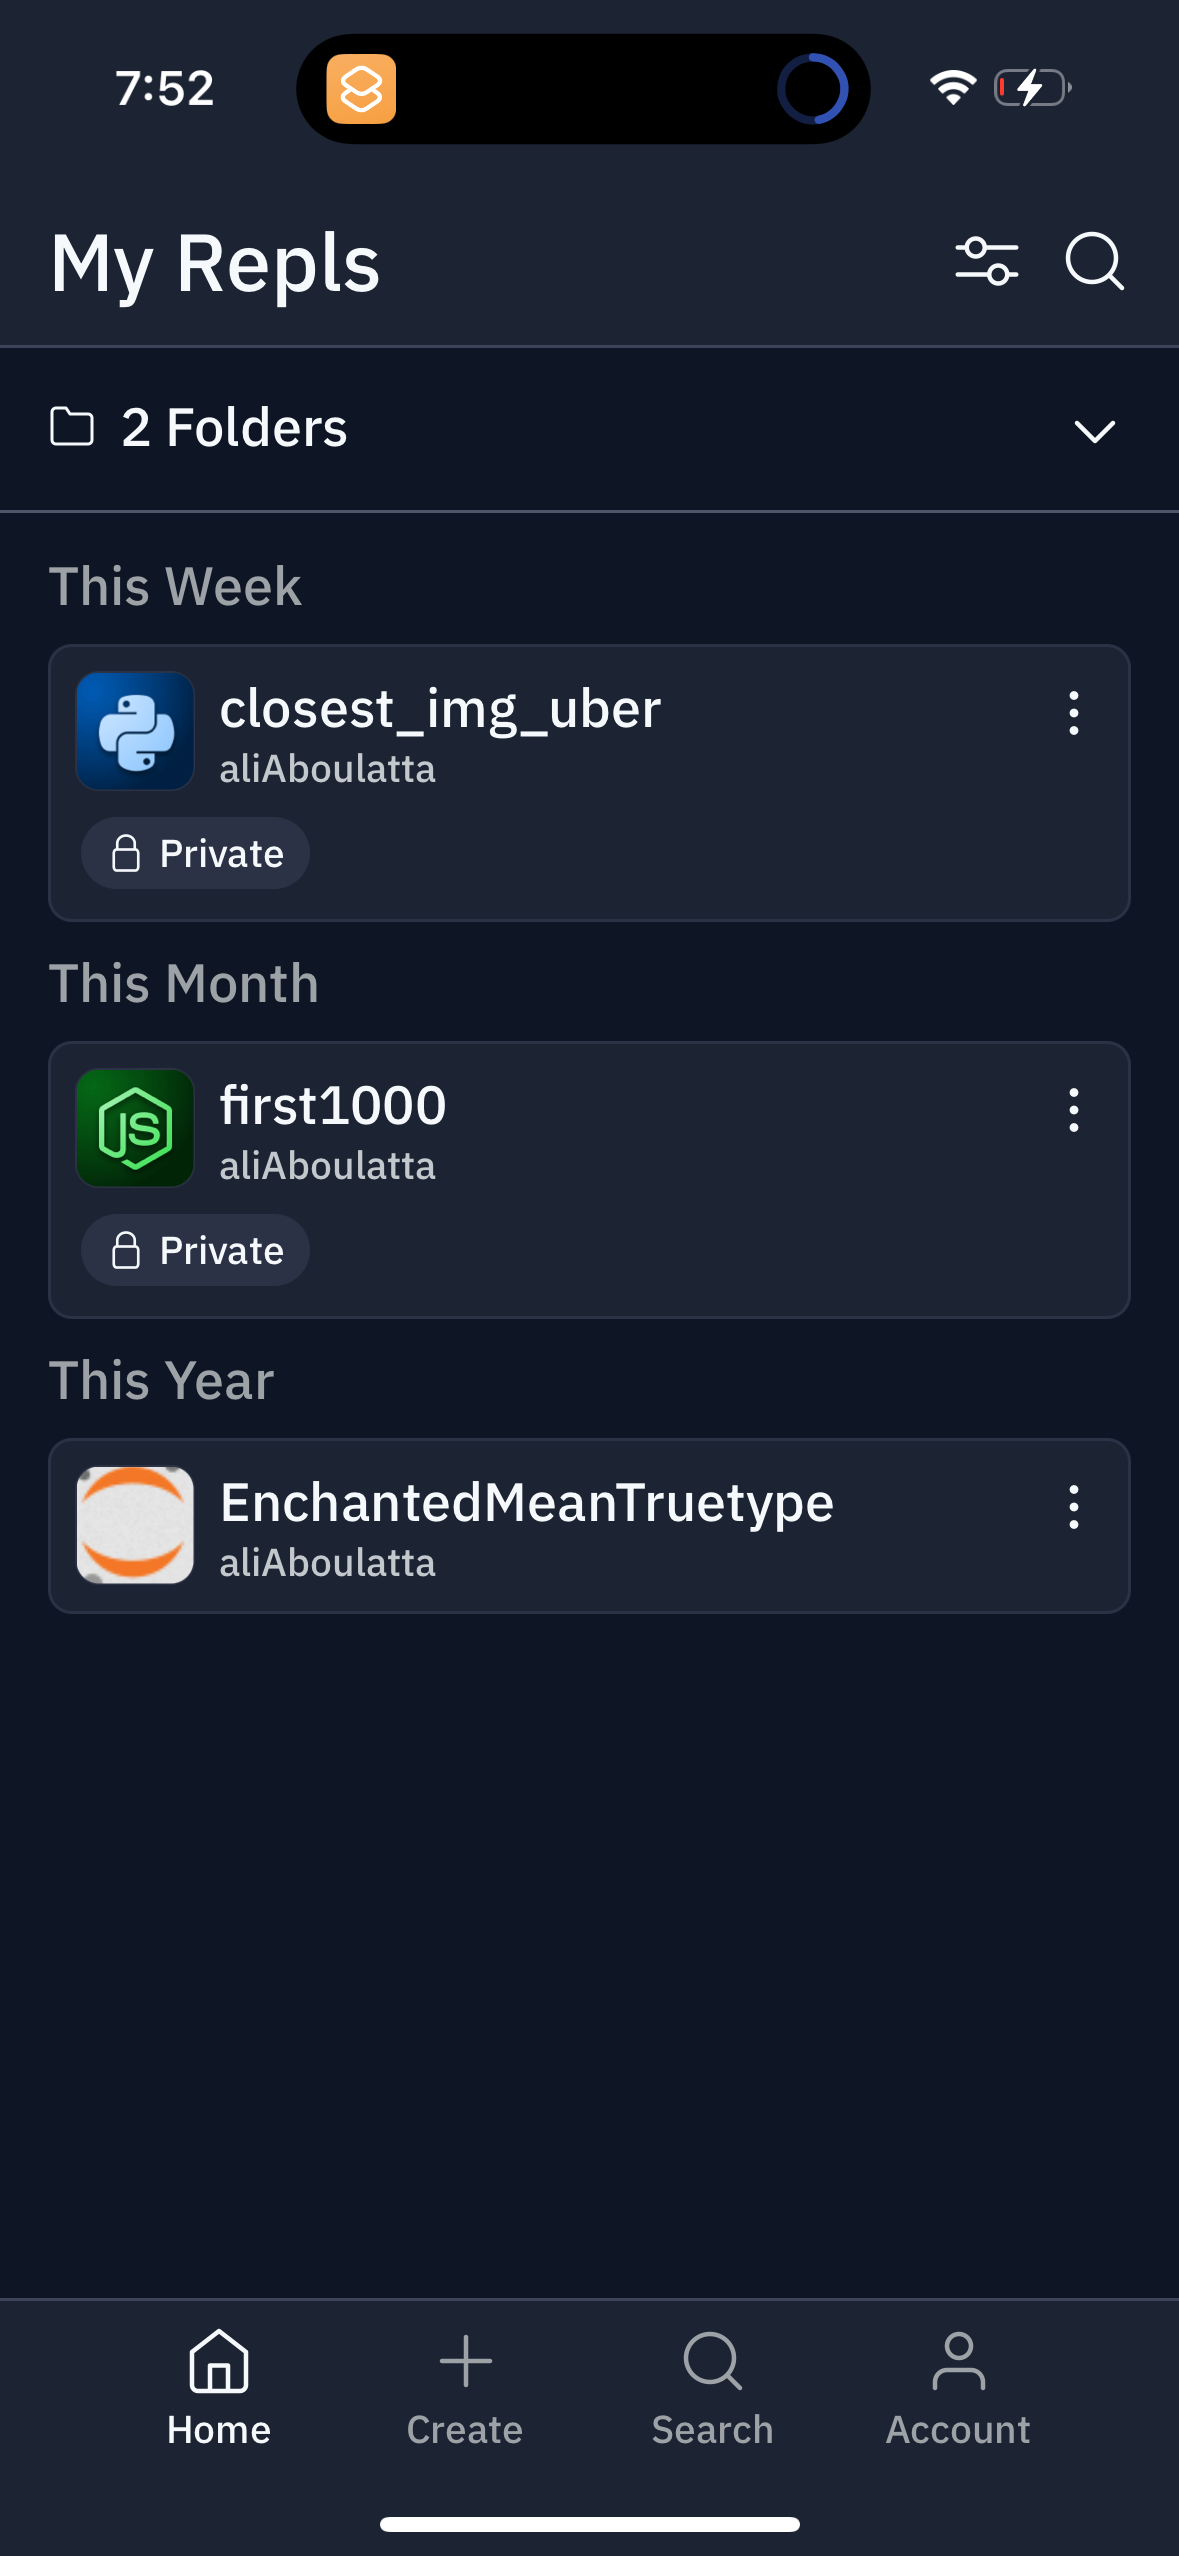Screen dimensions: 1179x2556
Task: Tap the search icon in header
Action: pos(1094,262)
